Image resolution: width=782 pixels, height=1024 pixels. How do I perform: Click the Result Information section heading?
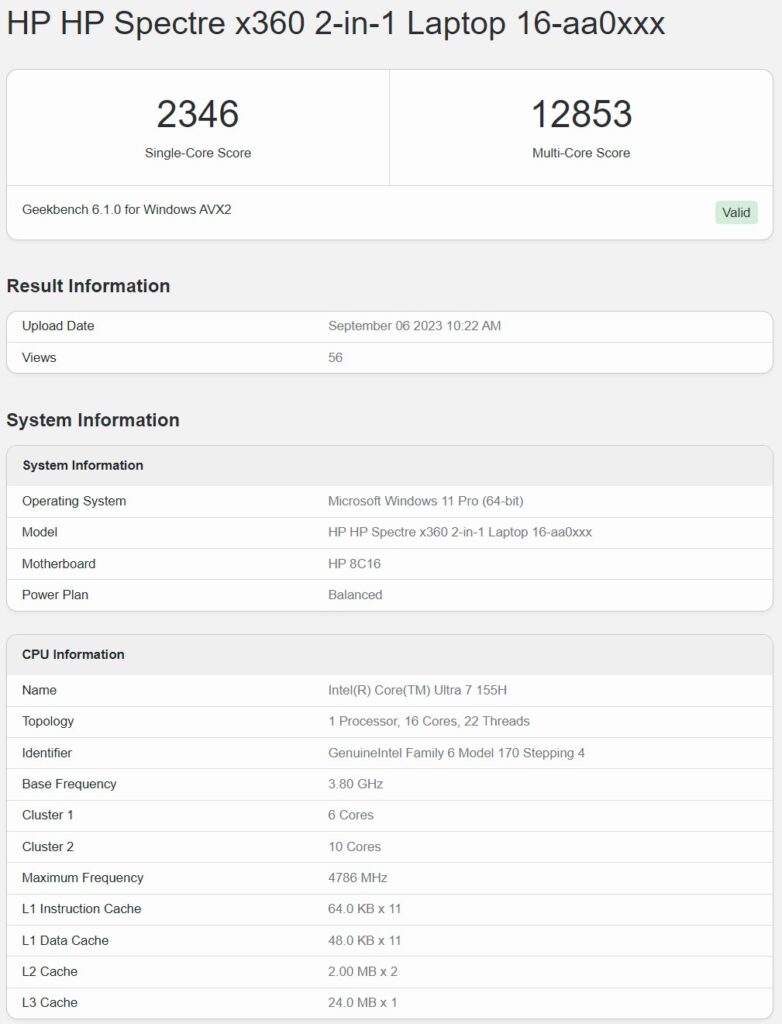click(88, 286)
